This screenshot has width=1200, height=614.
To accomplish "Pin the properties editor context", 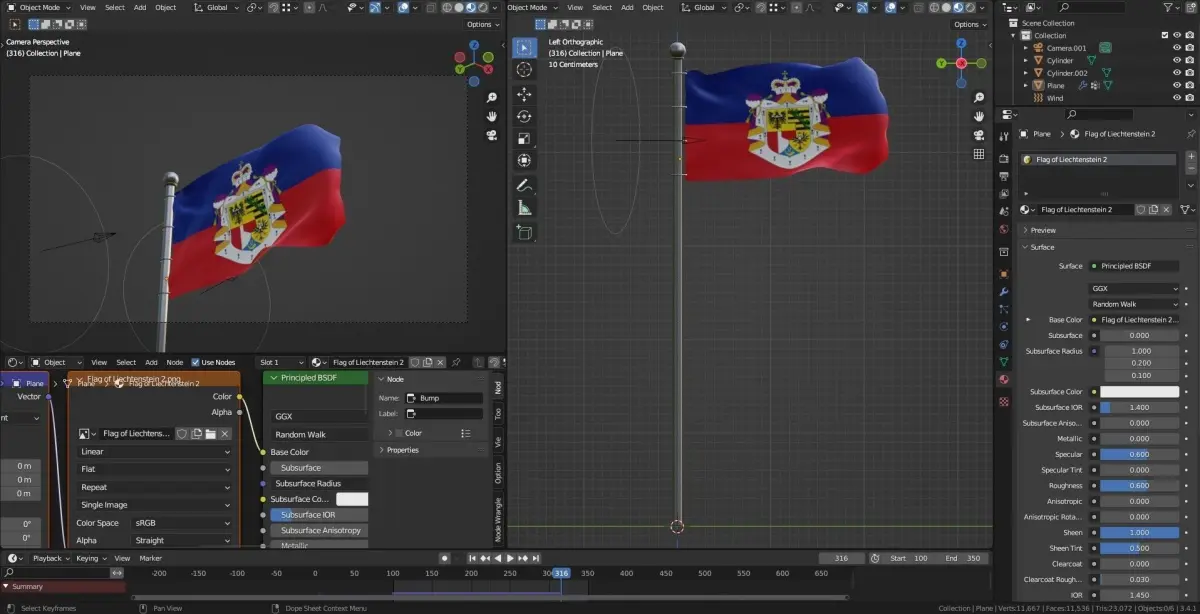I will tap(1190, 133).
